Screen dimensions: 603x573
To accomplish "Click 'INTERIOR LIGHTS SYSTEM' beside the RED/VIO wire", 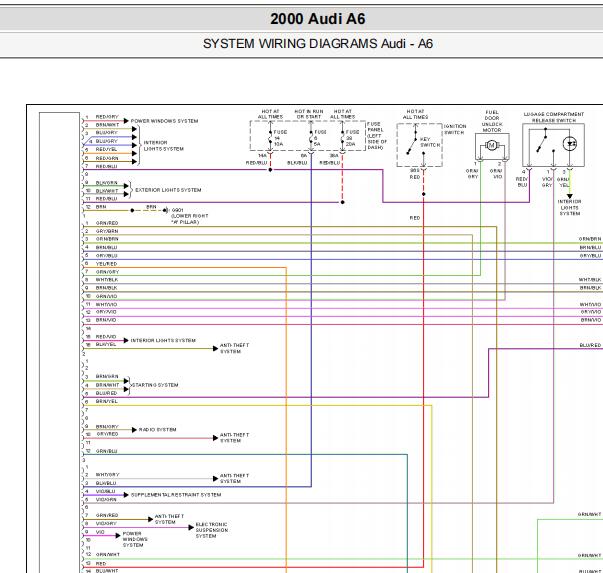I will coord(163,340).
